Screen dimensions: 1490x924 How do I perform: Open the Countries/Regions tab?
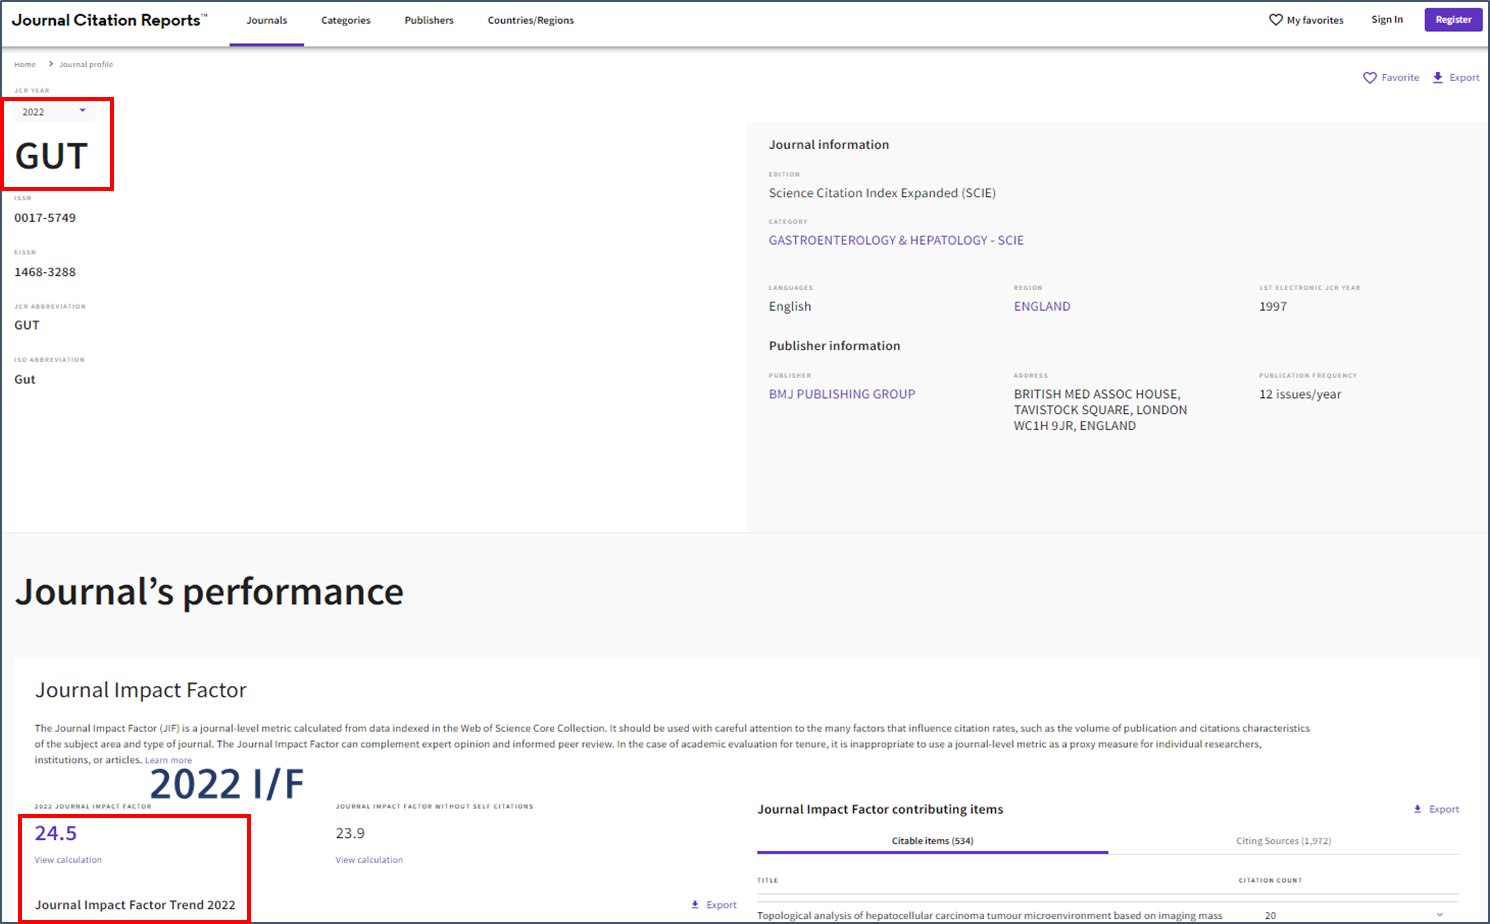[x=531, y=20]
